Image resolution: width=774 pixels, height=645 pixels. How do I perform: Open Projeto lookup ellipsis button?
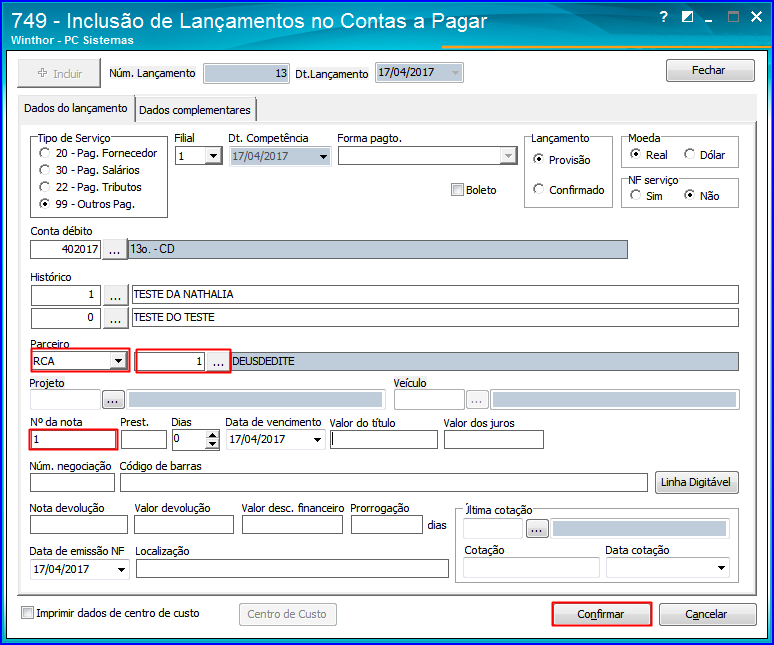(x=113, y=399)
